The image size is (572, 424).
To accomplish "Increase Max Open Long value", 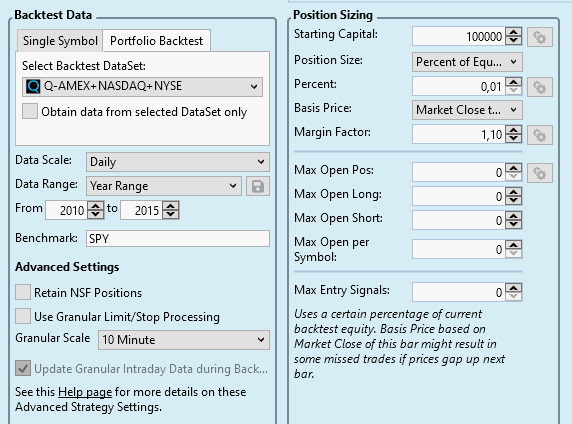I will click(x=514, y=193).
